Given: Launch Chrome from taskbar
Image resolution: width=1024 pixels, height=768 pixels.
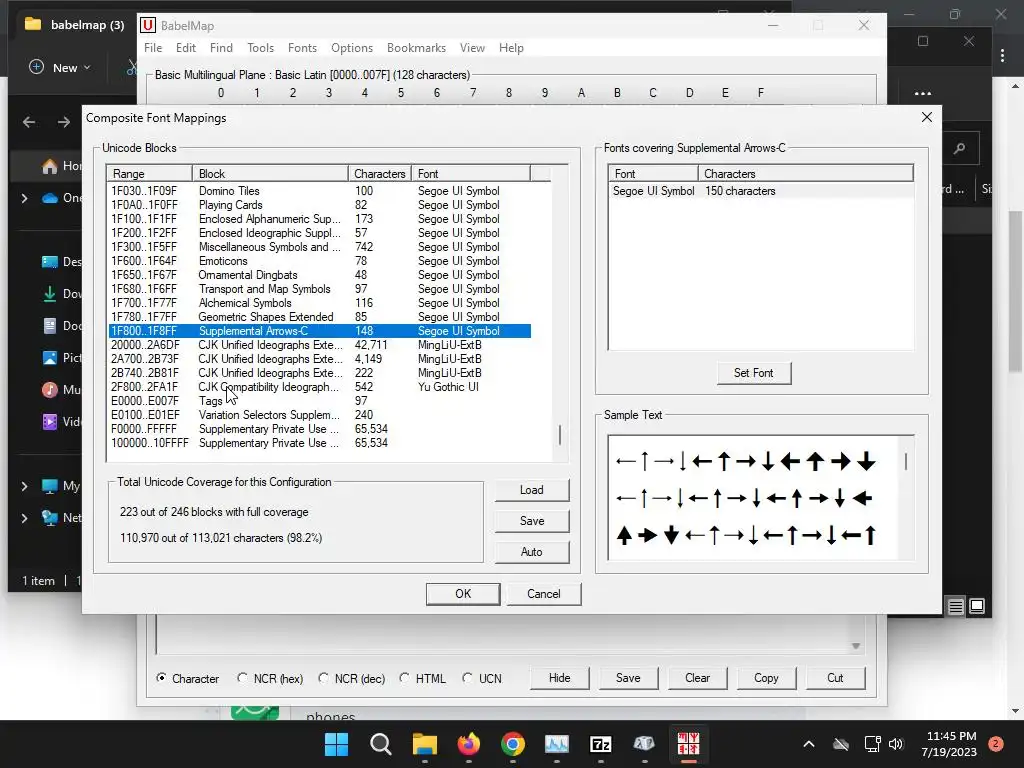Looking at the screenshot, I should [513, 744].
